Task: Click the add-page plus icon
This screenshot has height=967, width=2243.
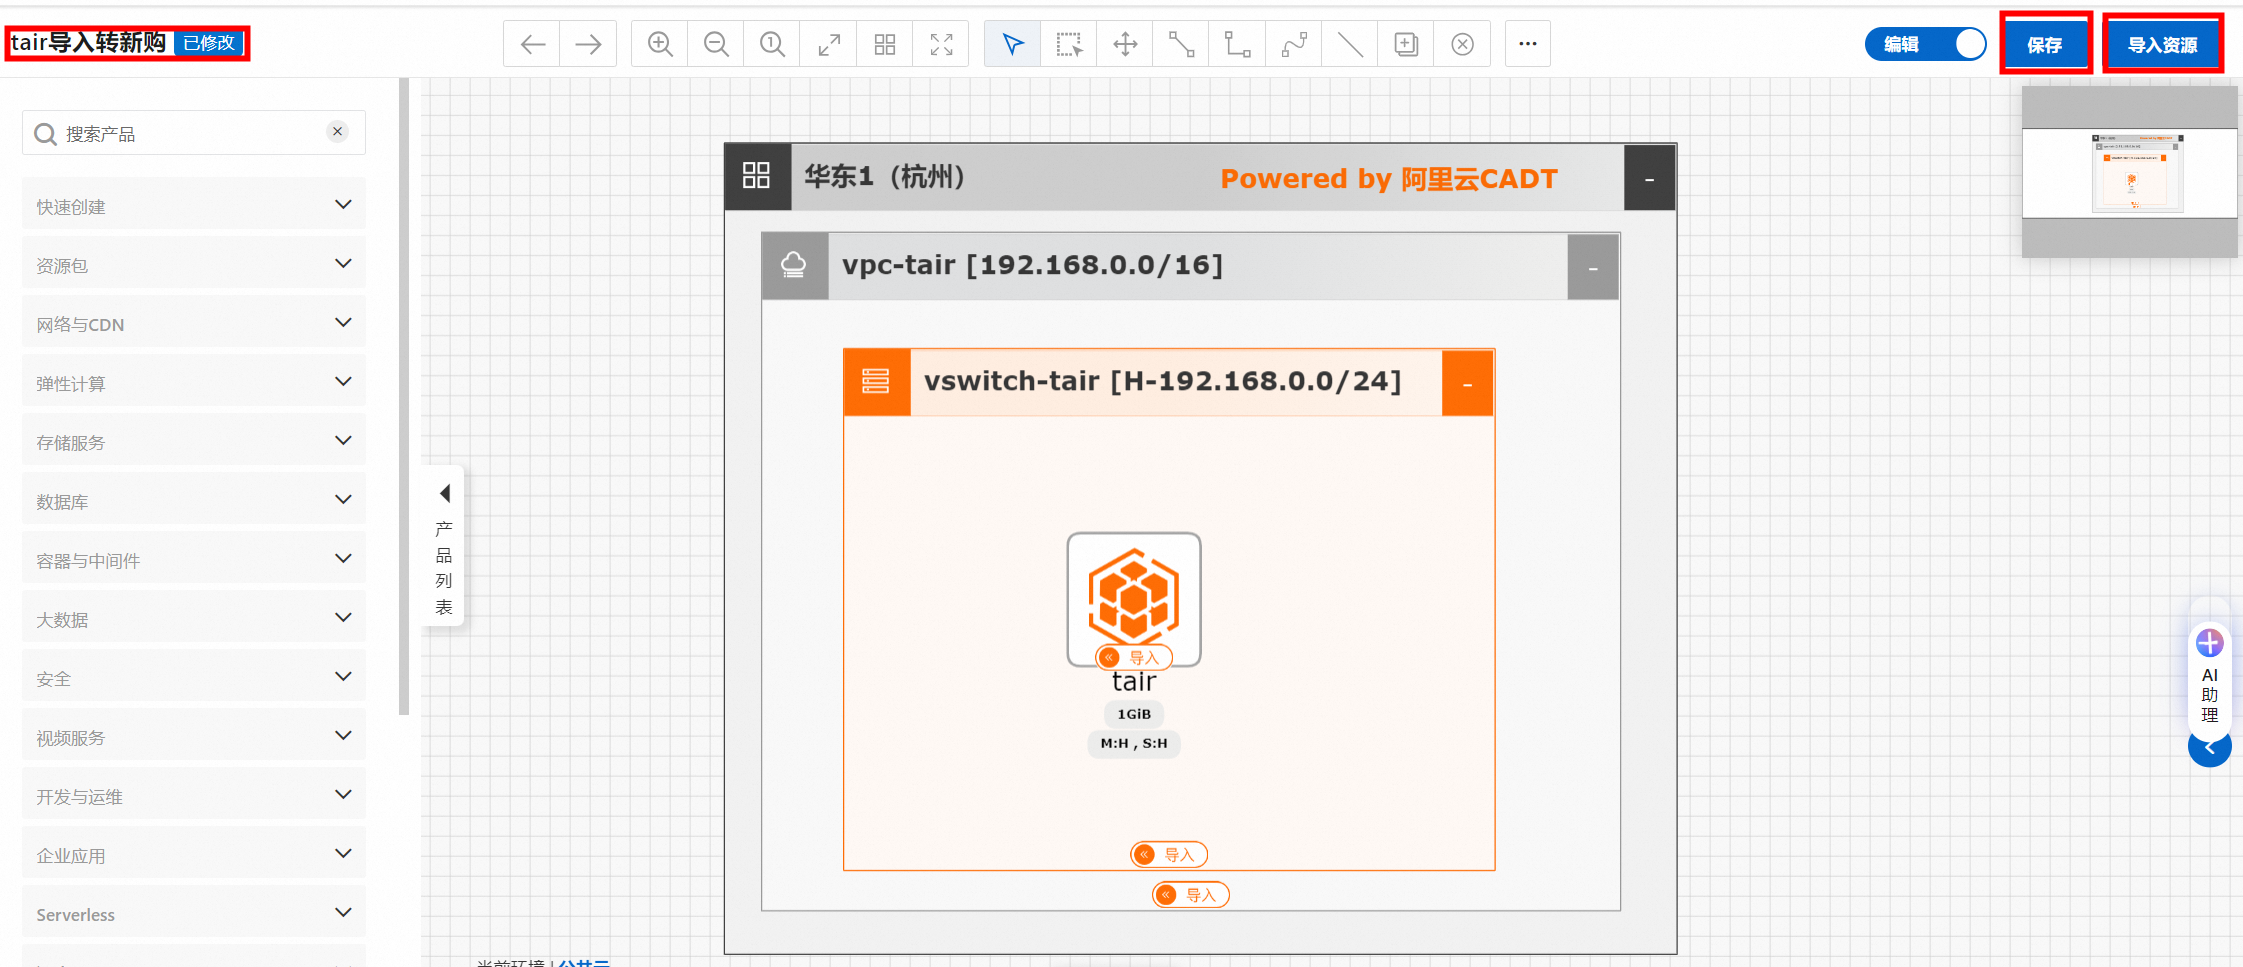Action: [x=1406, y=44]
